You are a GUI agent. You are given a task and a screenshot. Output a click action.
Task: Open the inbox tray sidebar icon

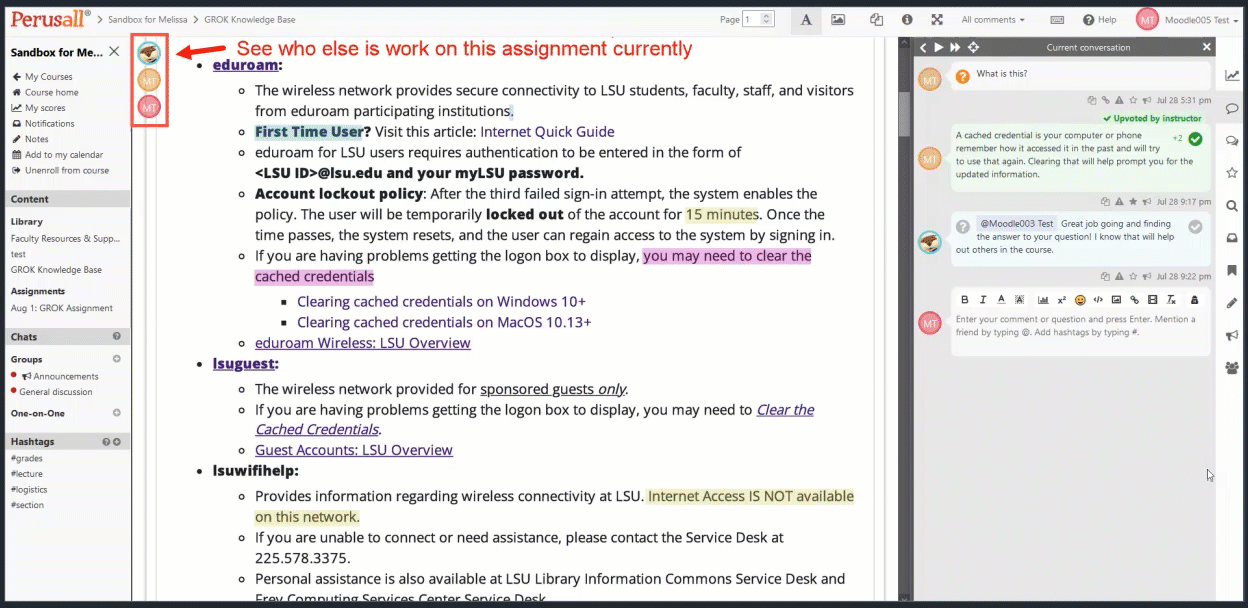pyautogui.click(x=1232, y=238)
